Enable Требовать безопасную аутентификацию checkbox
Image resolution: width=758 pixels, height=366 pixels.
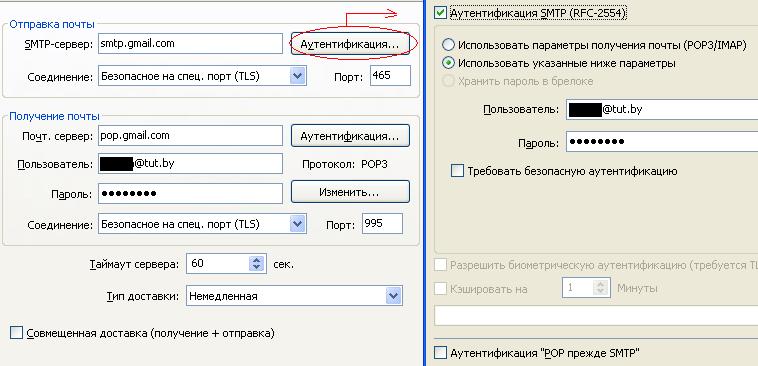tap(457, 171)
